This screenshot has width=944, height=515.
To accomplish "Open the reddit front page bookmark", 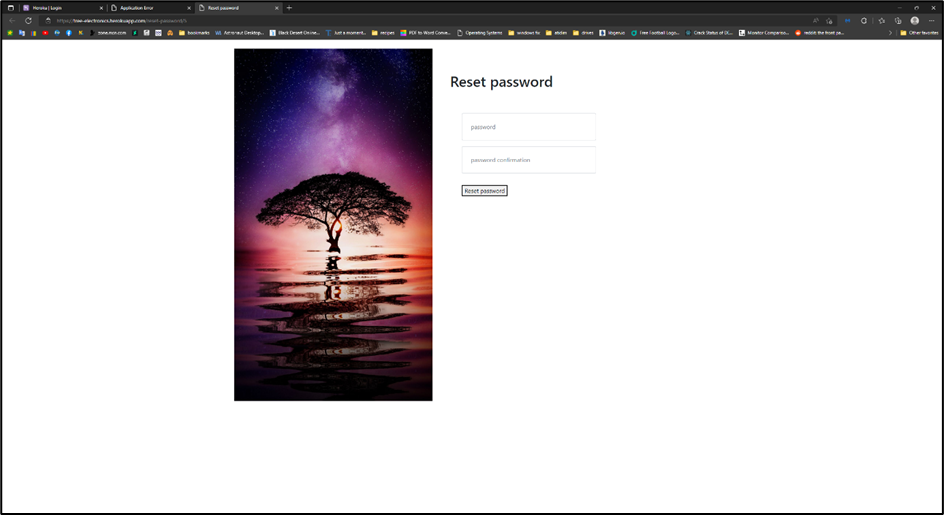I will pos(819,33).
